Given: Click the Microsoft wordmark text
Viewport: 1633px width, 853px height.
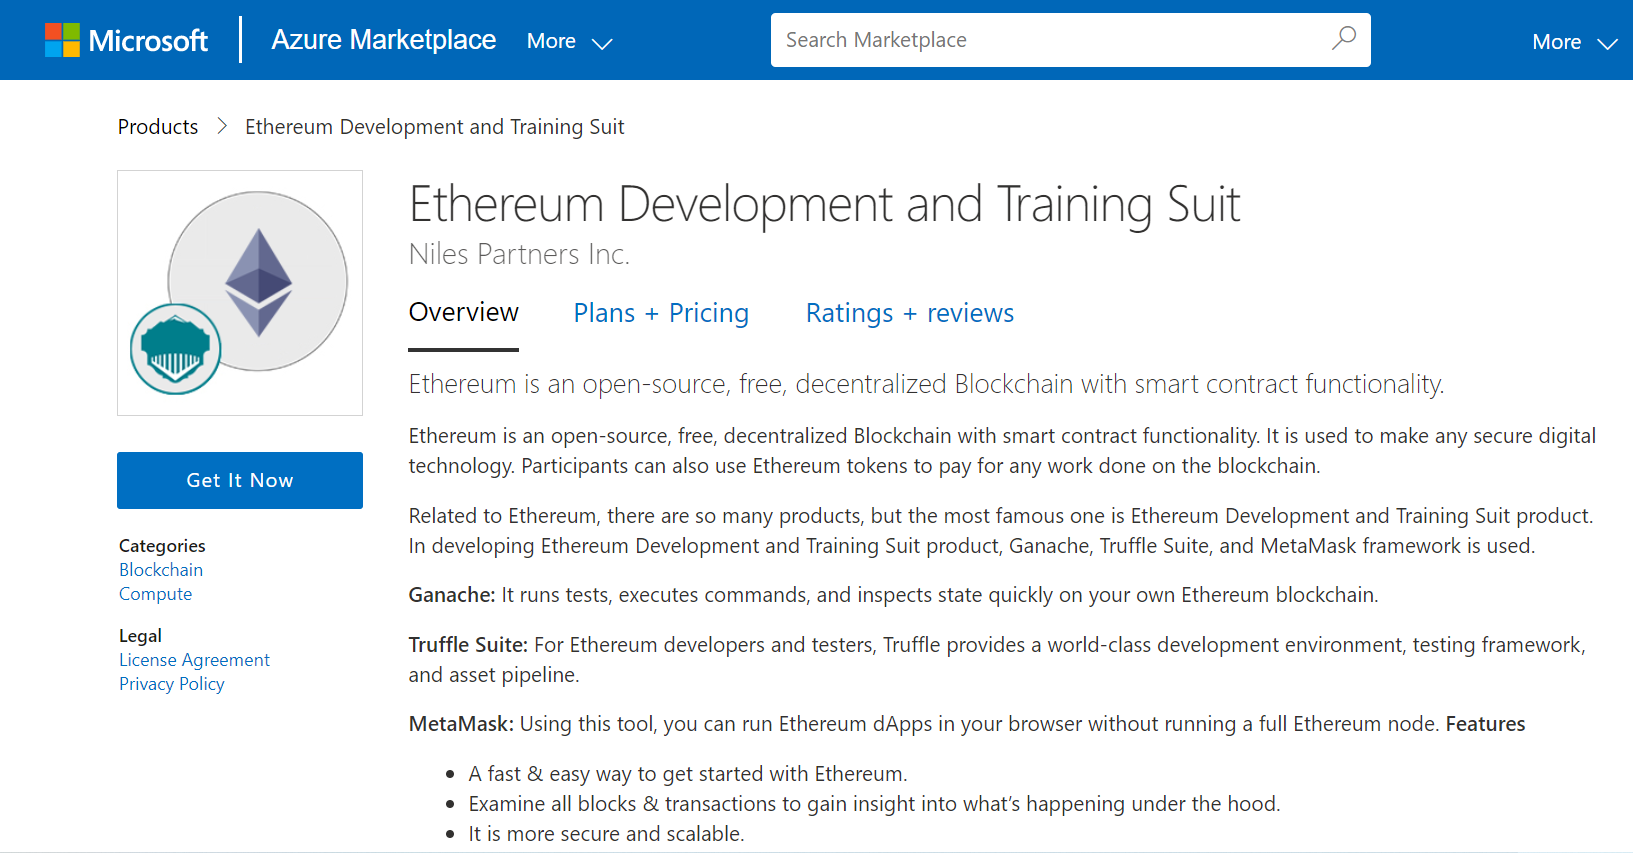Looking at the screenshot, I should click(x=148, y=41).
